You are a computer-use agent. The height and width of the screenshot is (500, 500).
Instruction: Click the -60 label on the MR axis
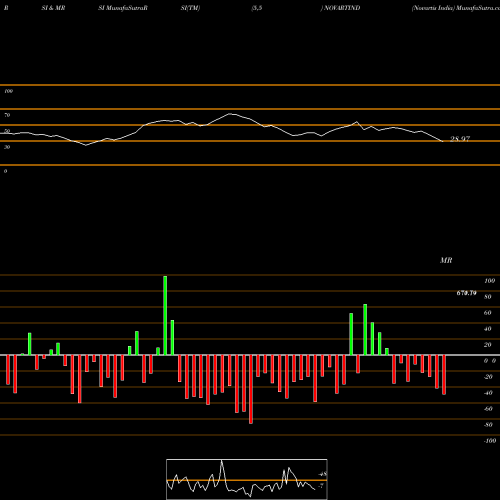tap(488, 409)
